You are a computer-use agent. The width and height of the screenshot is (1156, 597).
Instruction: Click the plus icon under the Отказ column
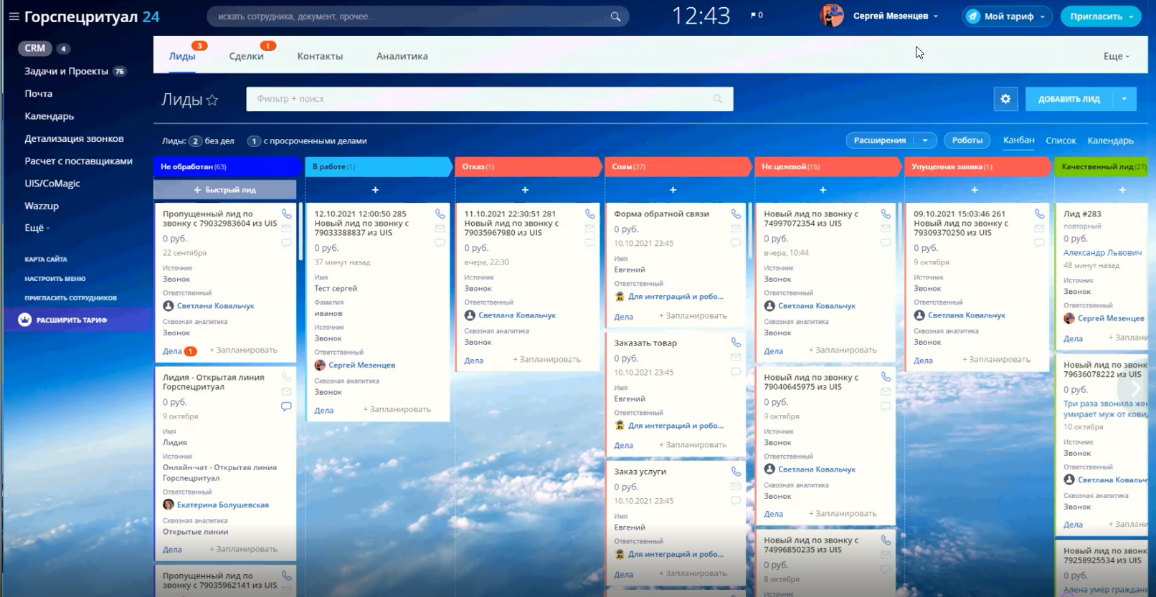point(525,190)
